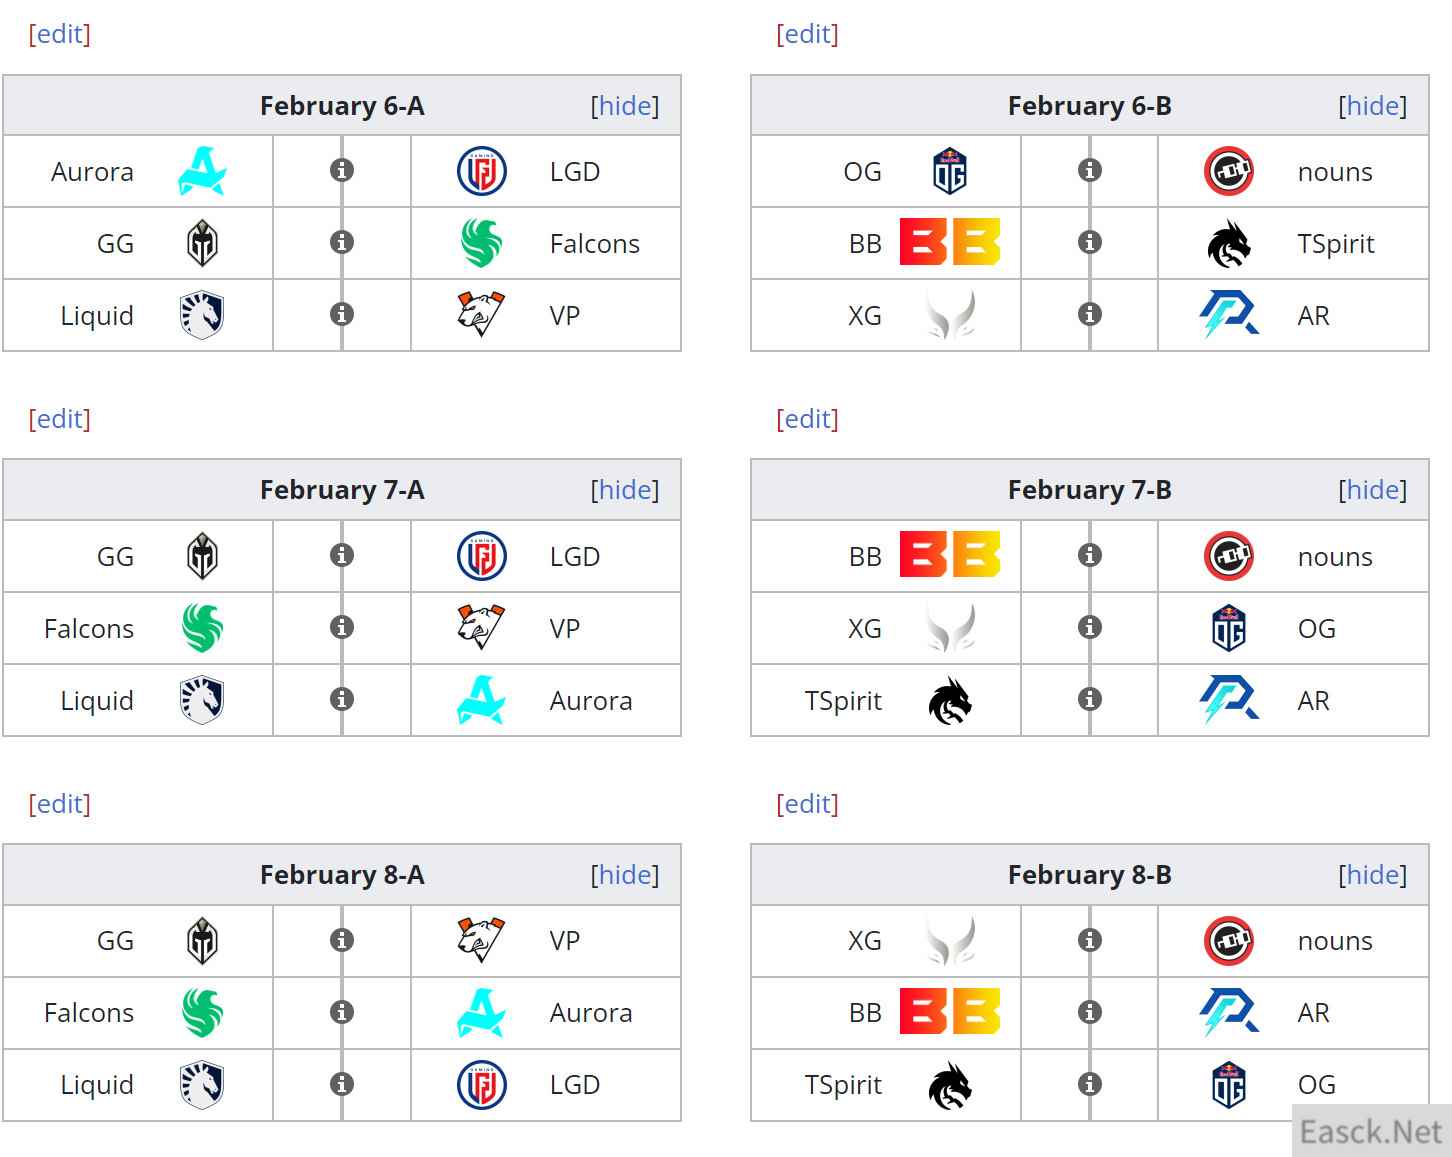Collapse the February 7-A section
The width and height of the screenshot is (1452, 1157).
(x=625, y=490)
